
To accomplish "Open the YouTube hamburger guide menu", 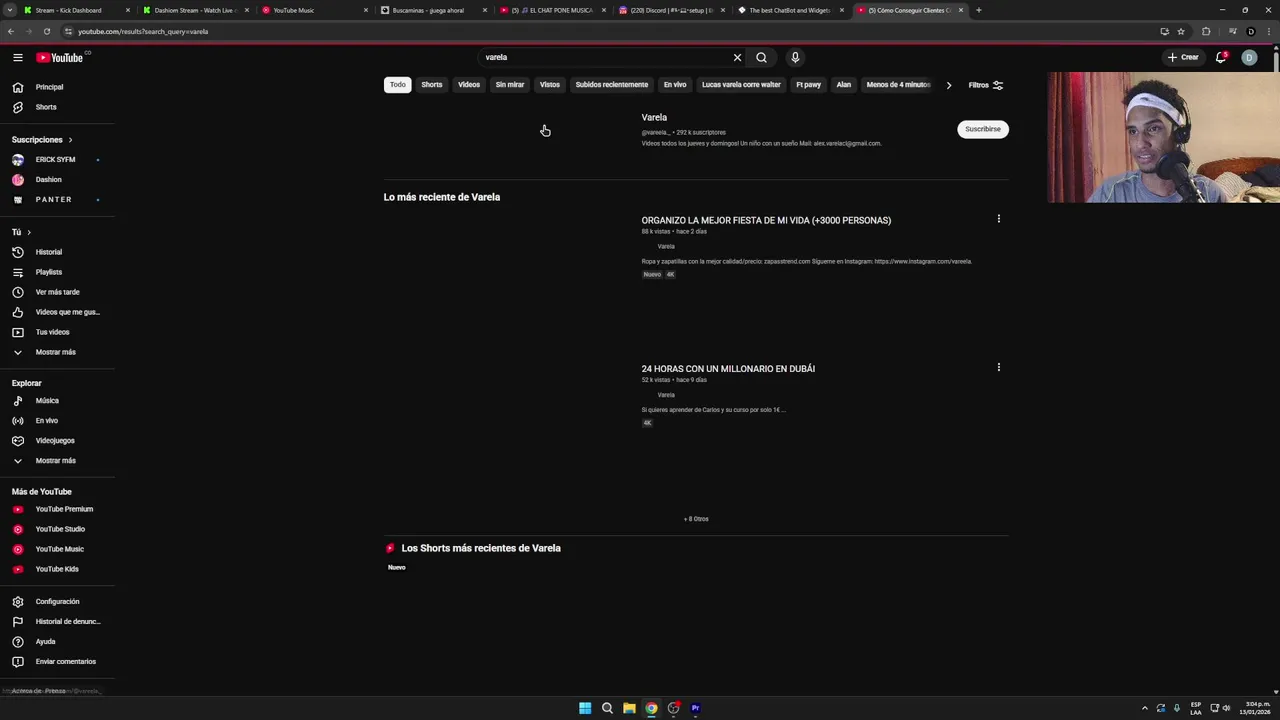I will coord(18,57).
